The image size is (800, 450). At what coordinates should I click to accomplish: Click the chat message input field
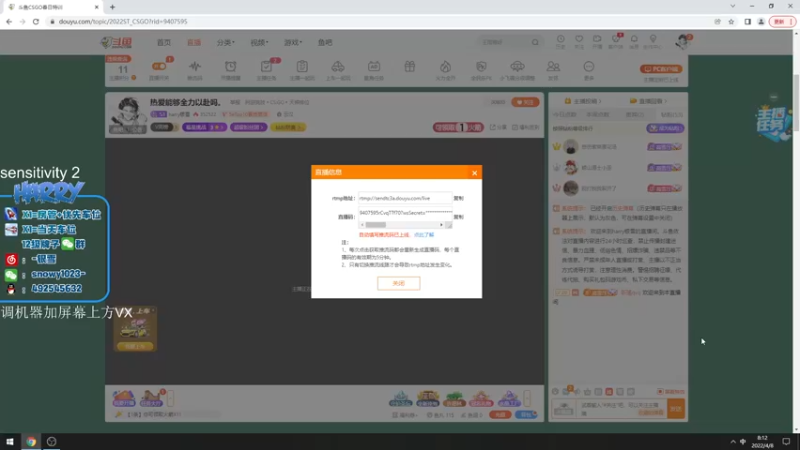click(x=622, y=409)
